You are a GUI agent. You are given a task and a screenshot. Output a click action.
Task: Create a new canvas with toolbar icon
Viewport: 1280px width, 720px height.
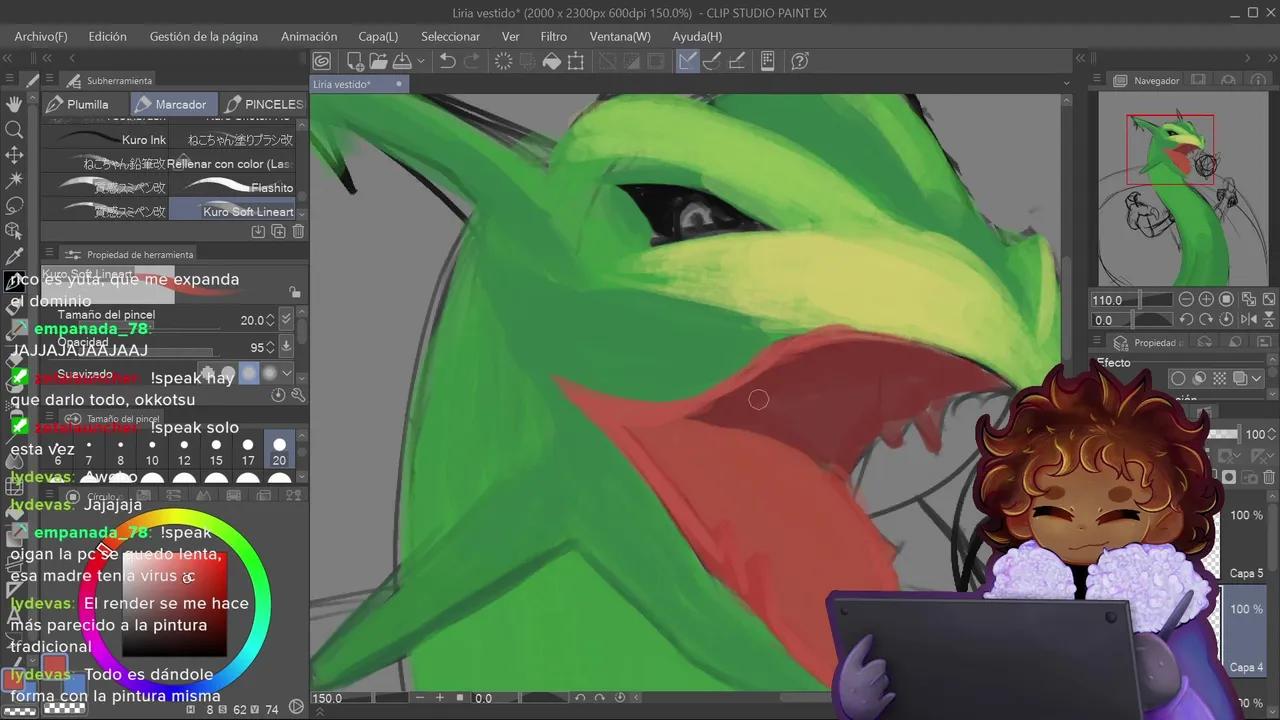355,61
